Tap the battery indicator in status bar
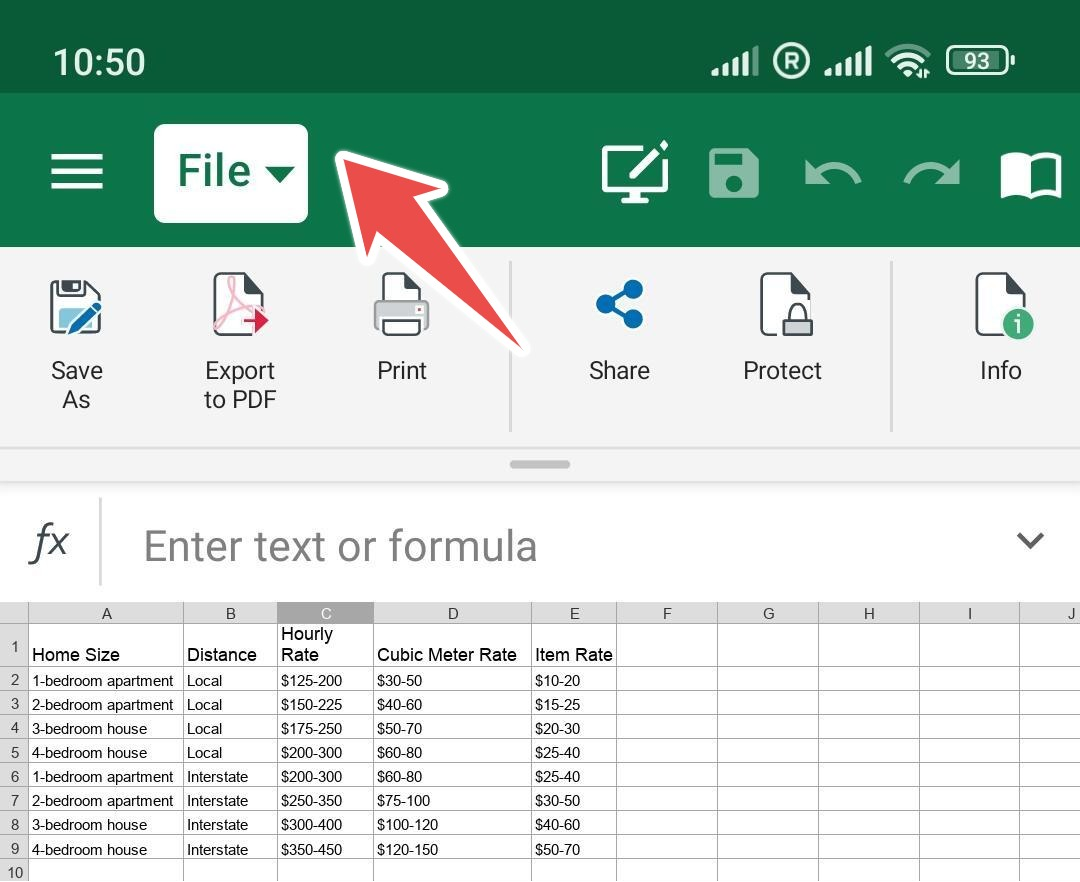1080x882 pixels. [x=980, y=61]
